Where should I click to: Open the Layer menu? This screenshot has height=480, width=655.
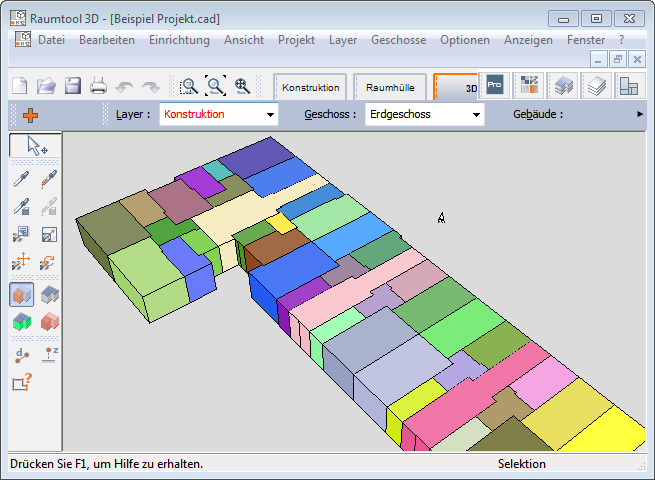coord(343,40)
